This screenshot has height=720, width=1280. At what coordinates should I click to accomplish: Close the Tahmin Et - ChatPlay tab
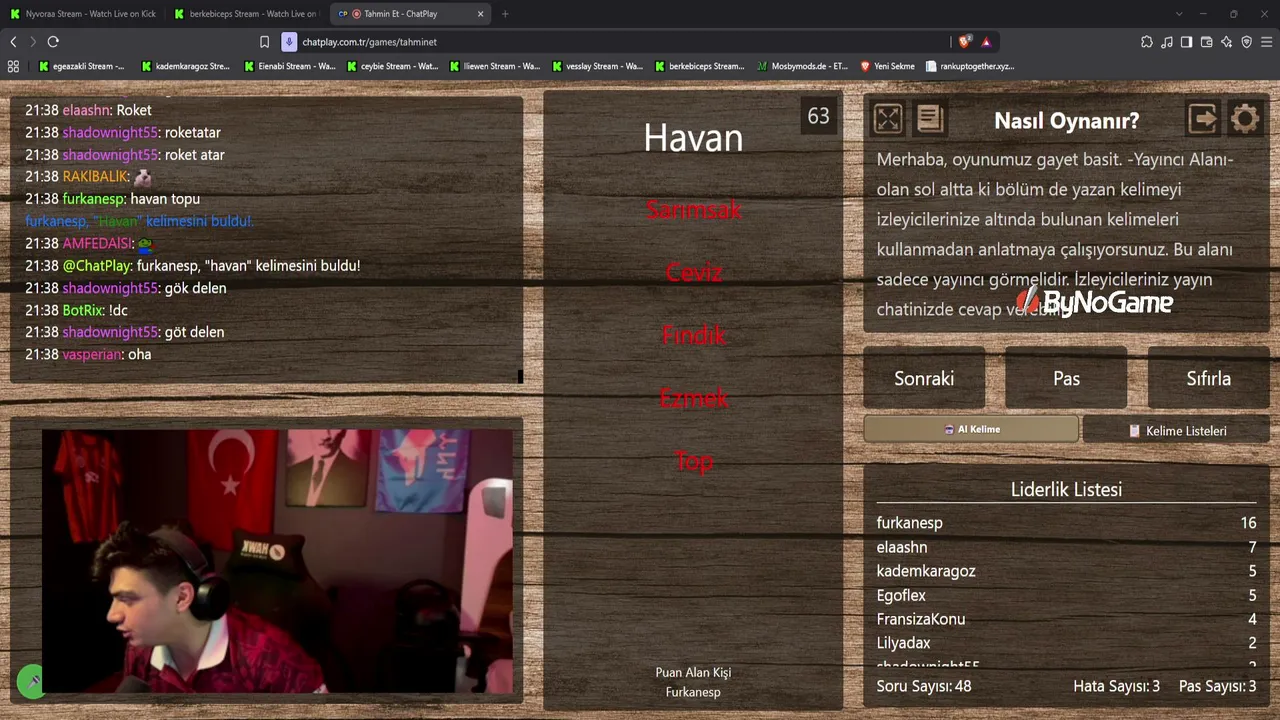pos(480,14)
